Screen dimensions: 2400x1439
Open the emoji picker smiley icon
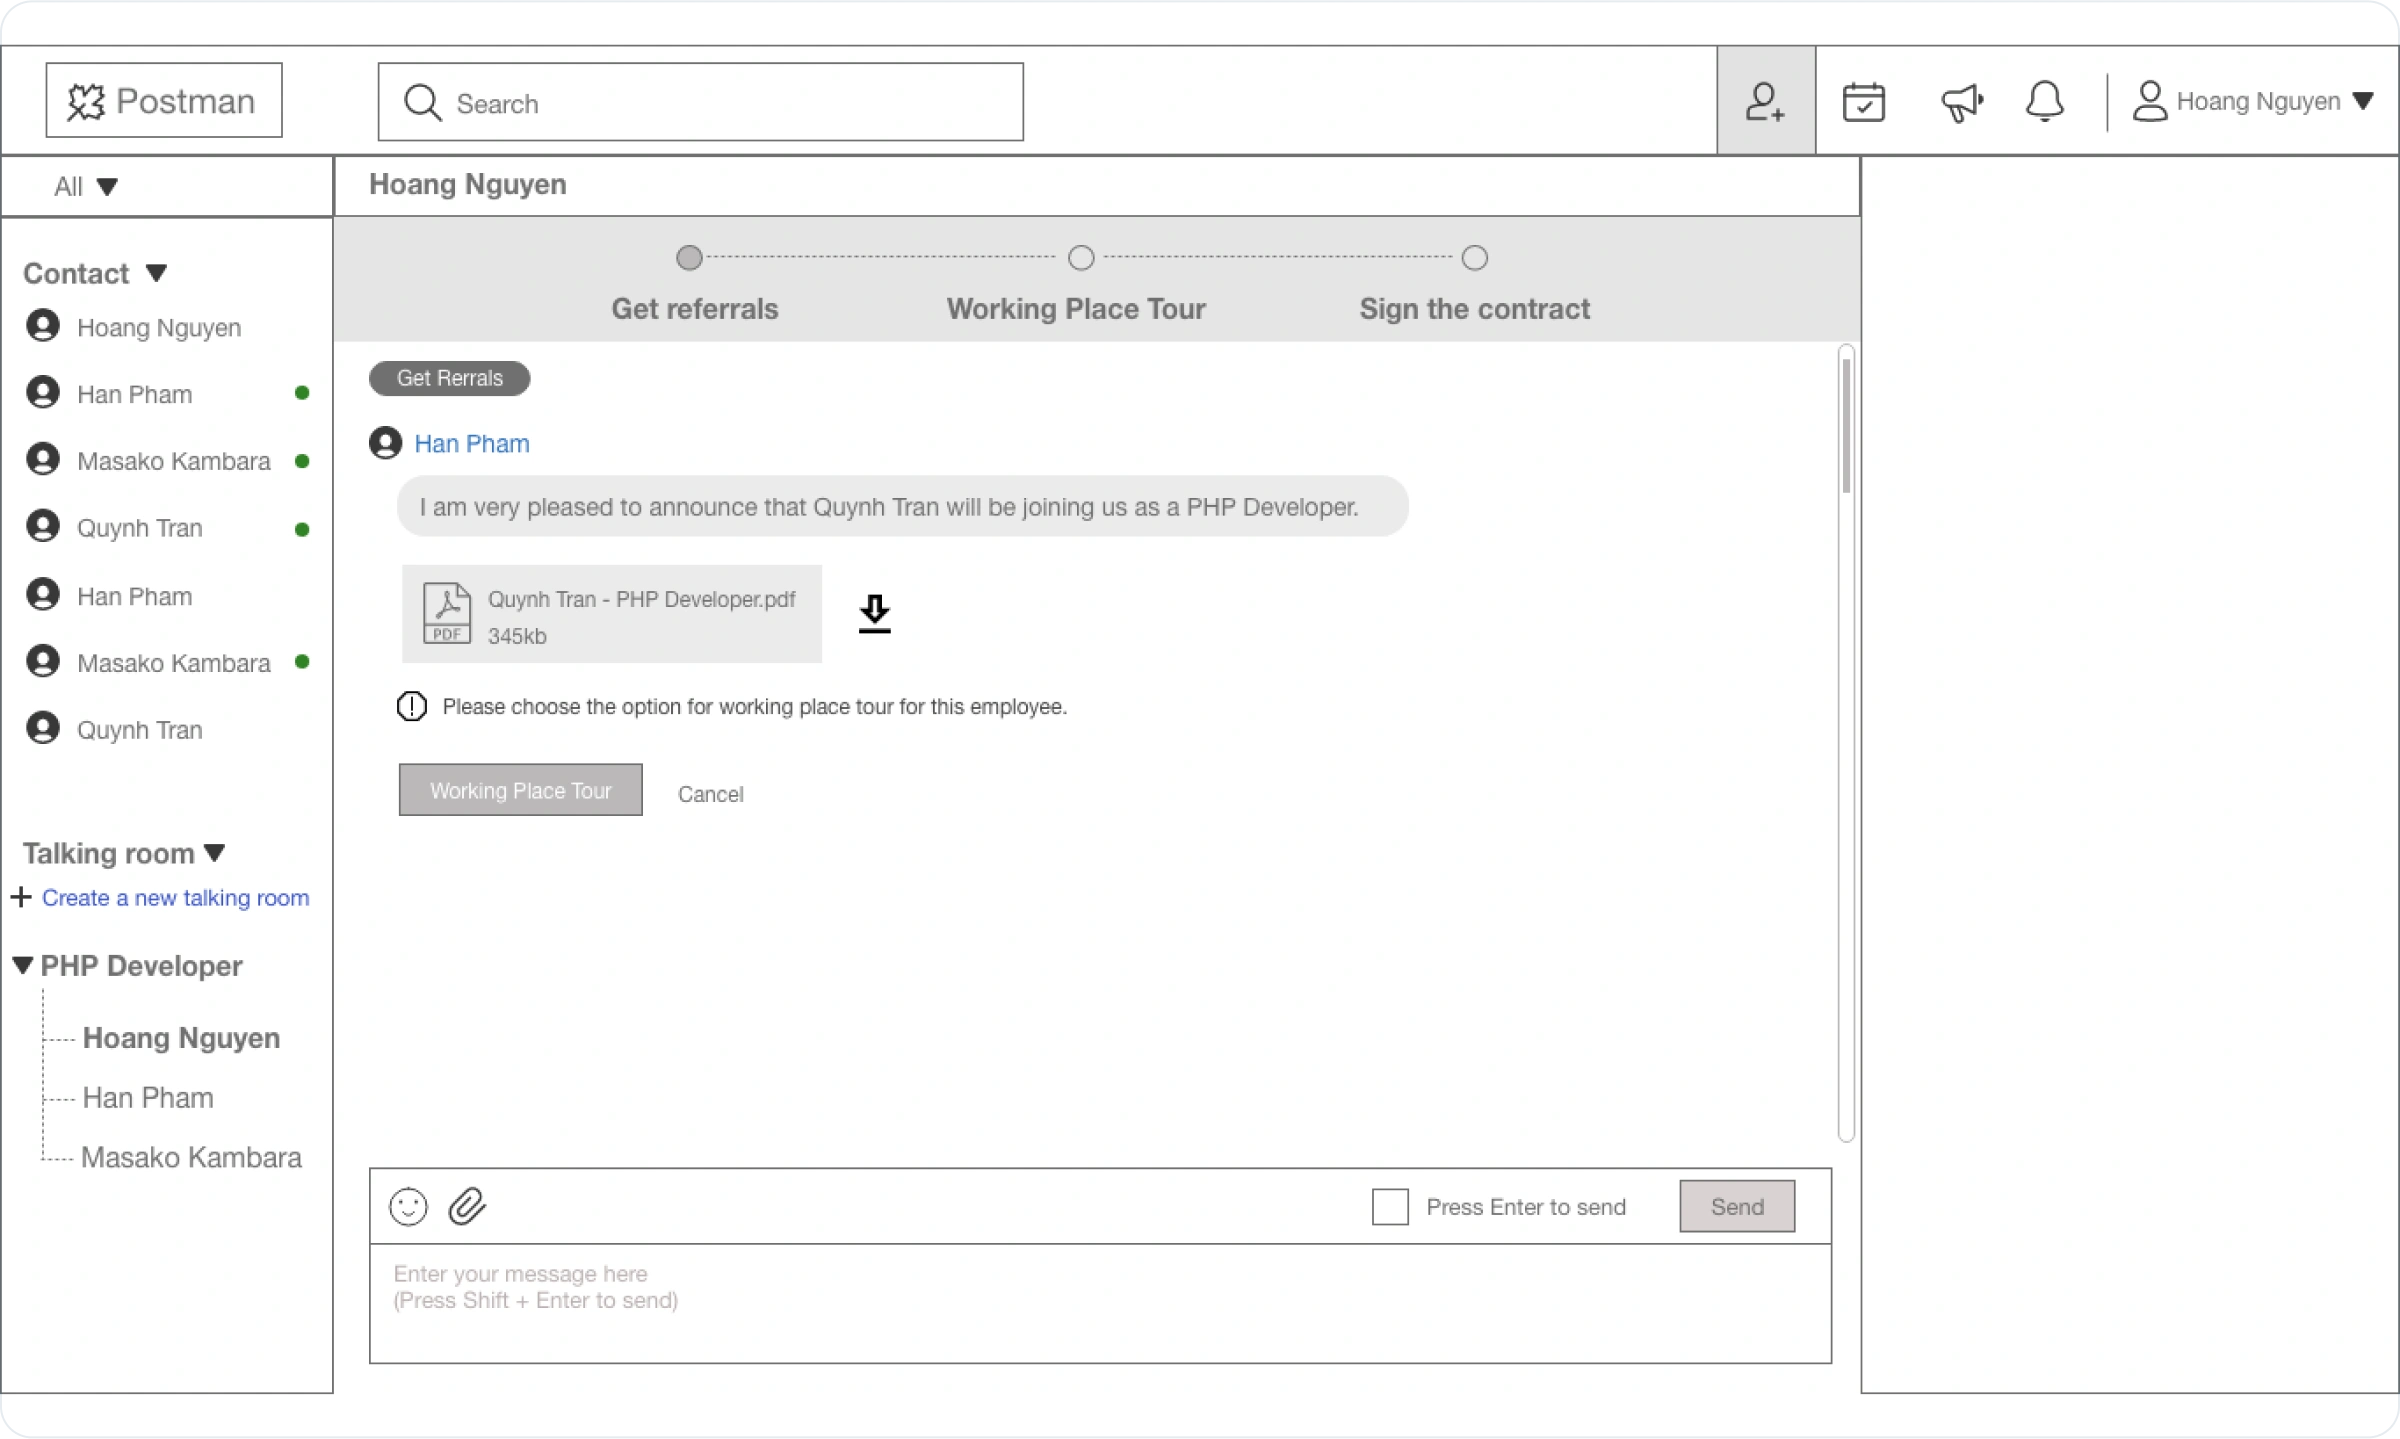pyautogui.click(x=408, y=1206)
